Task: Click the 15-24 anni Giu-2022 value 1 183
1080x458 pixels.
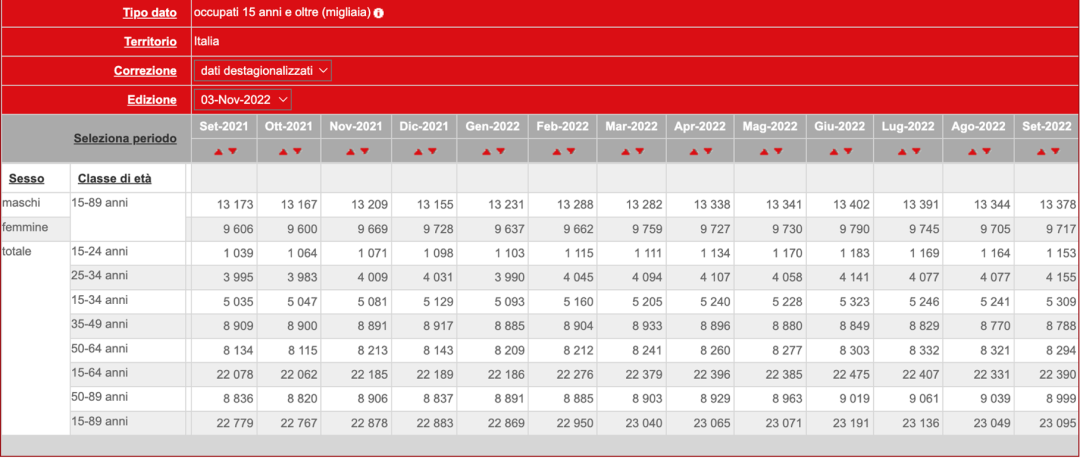Action: (x=854, y=253)
